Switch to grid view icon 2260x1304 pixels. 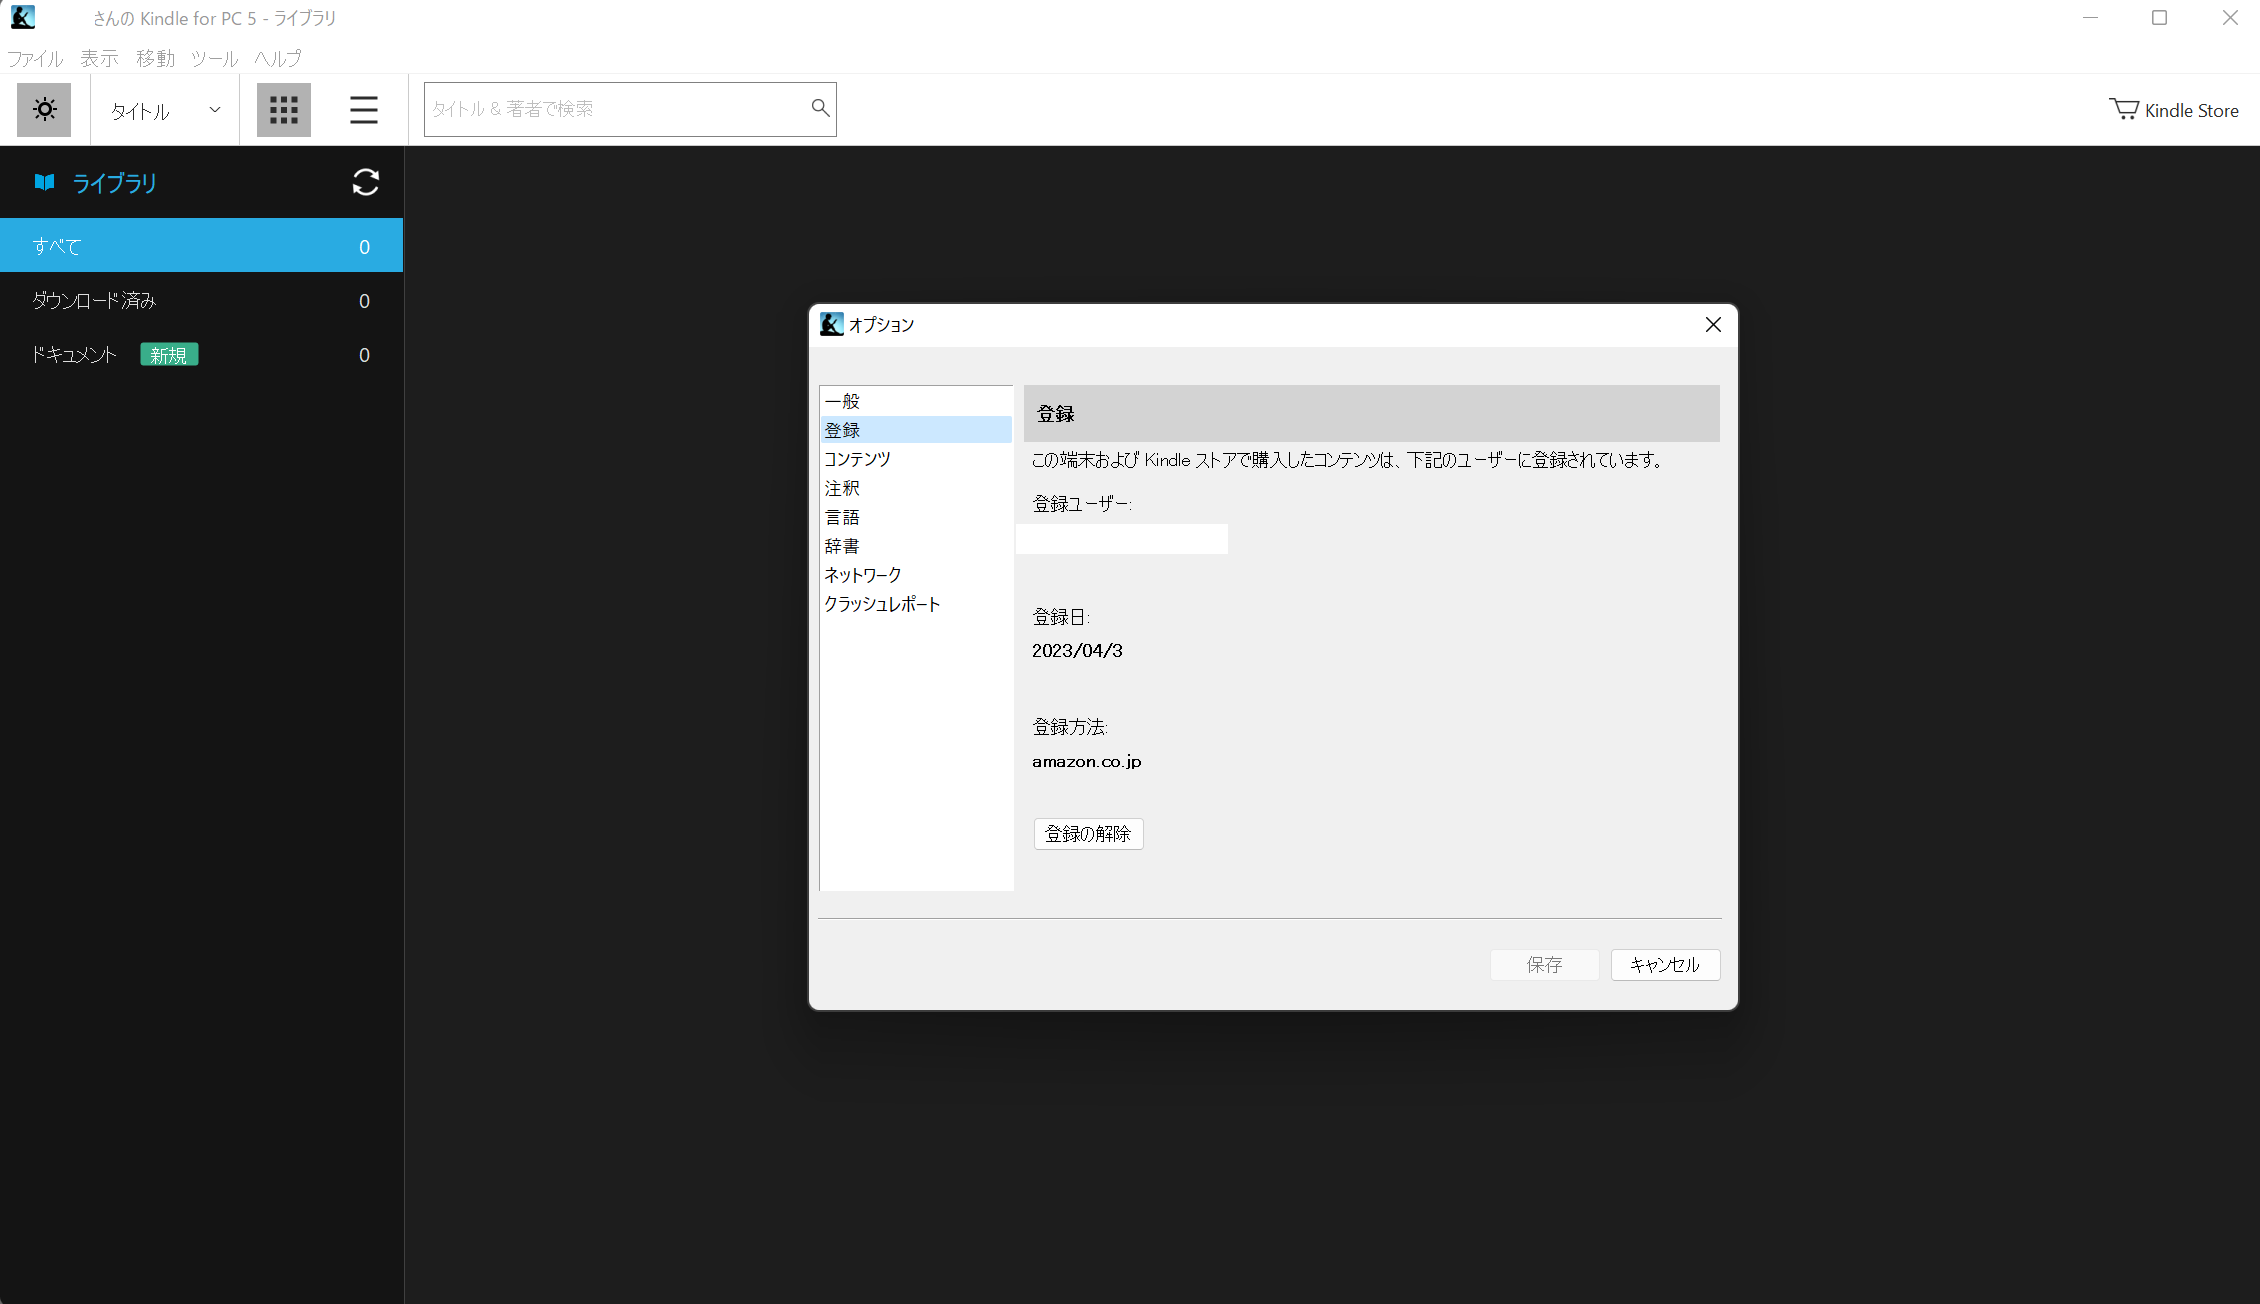click(x=284, y=109)
